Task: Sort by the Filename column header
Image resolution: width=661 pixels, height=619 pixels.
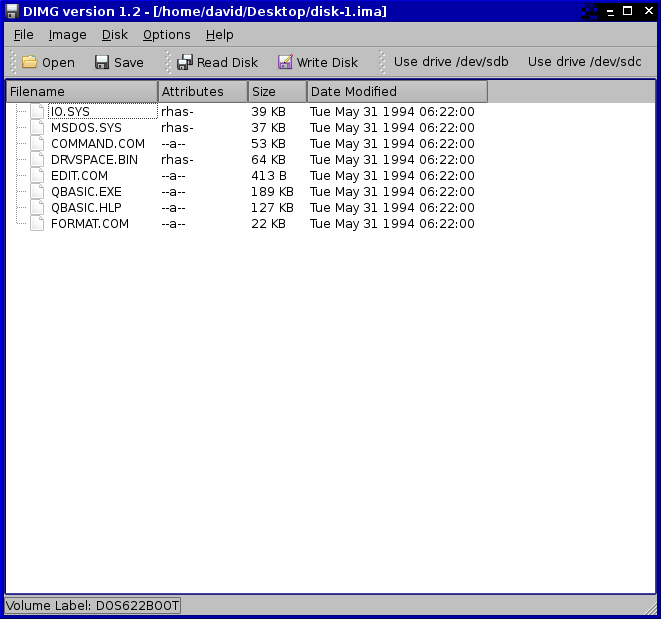Action: coord(82,92)
